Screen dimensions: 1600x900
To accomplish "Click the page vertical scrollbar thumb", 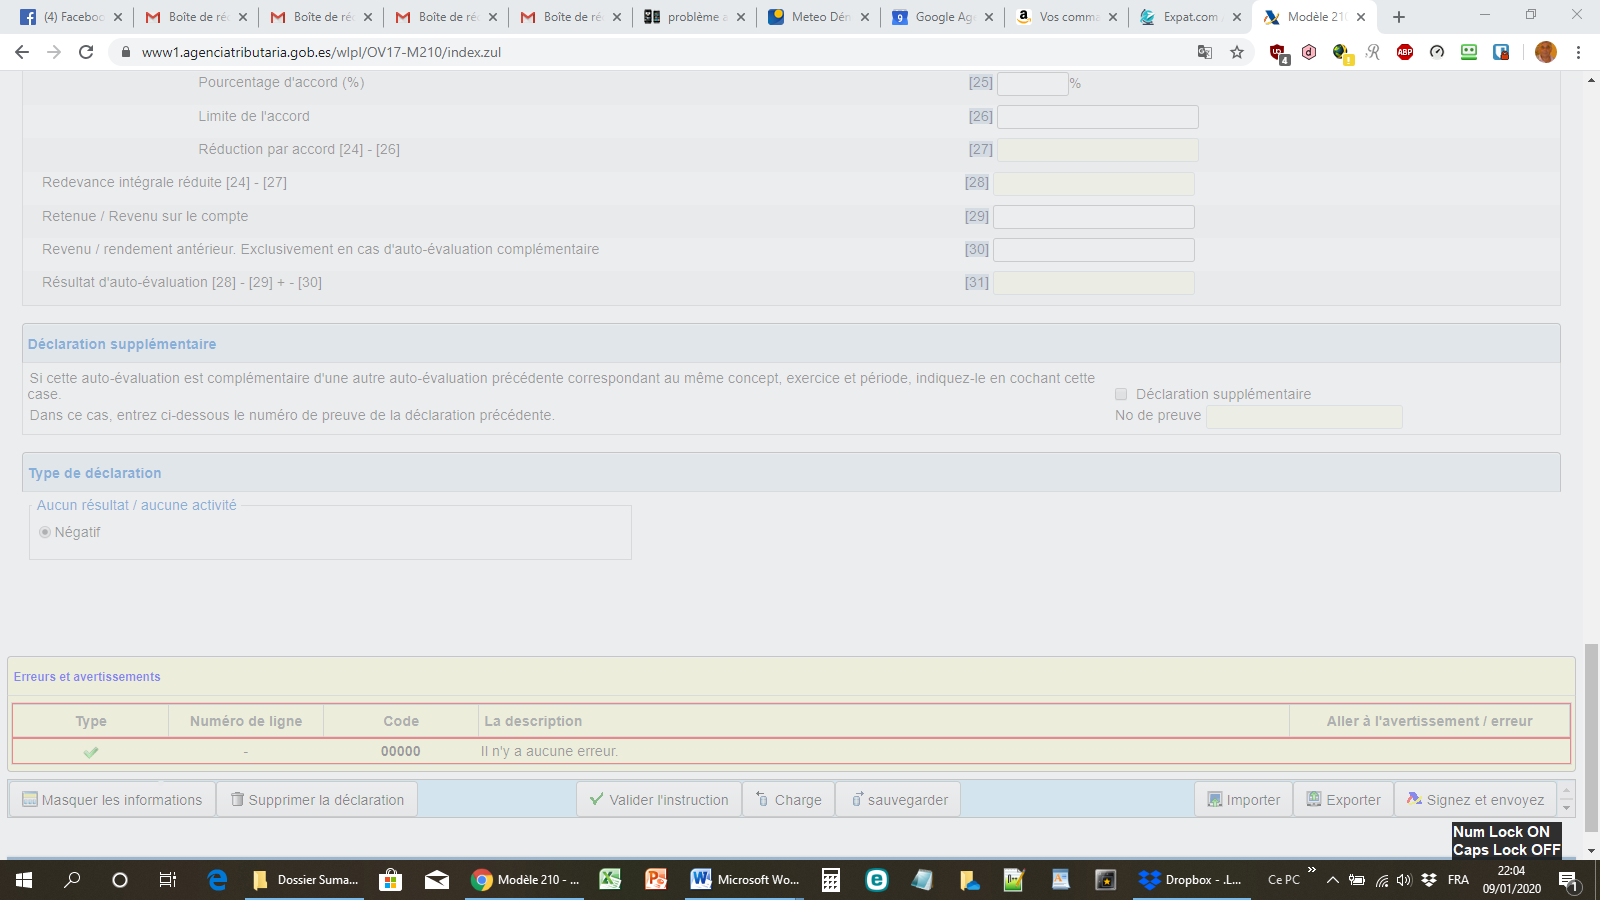I will [1591, 740].
